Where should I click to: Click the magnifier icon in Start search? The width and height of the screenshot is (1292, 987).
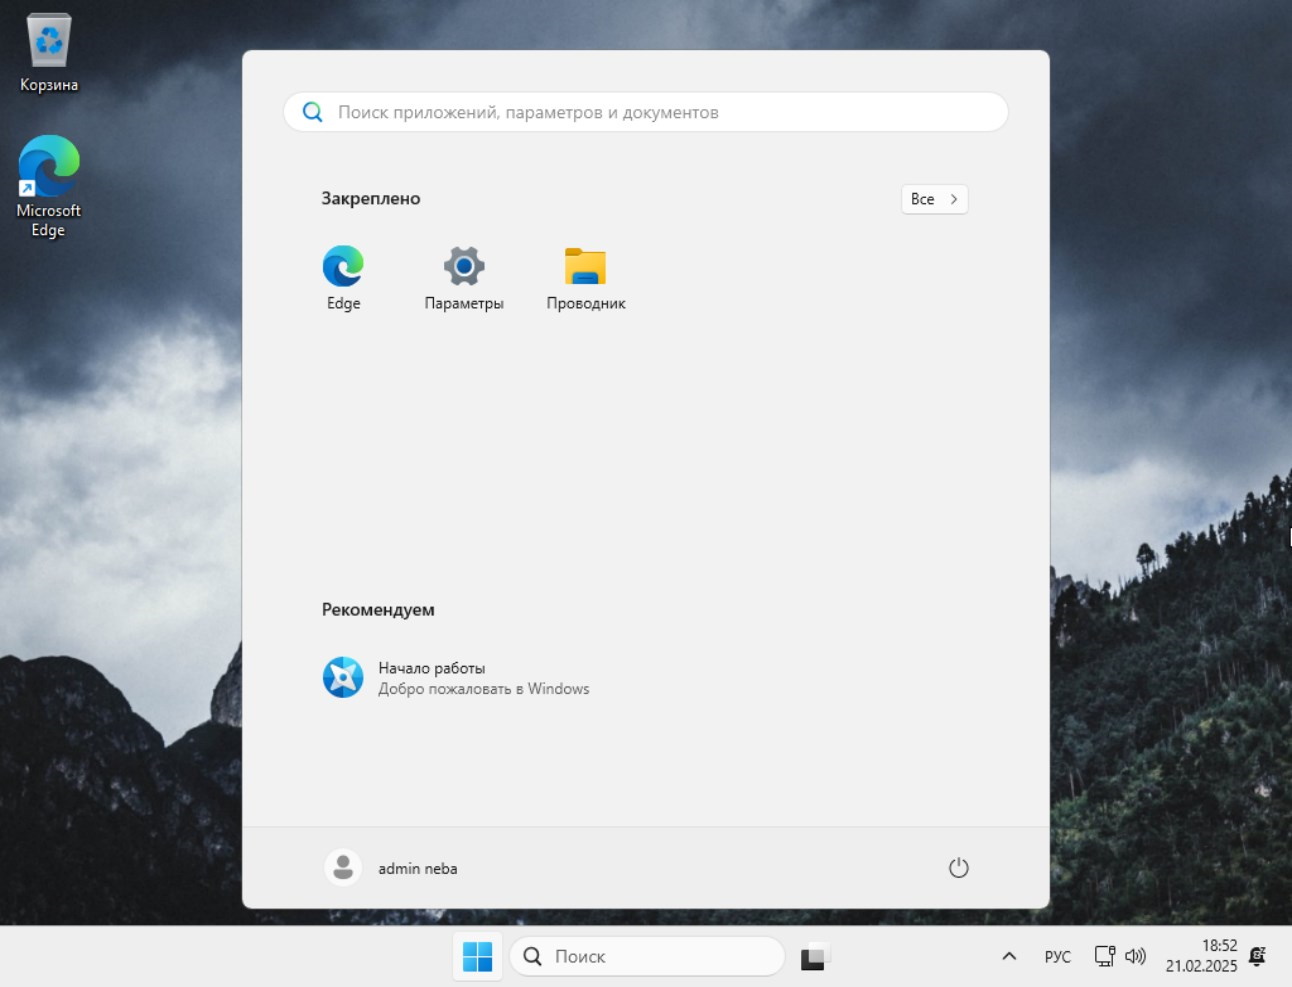pos(313,112)
